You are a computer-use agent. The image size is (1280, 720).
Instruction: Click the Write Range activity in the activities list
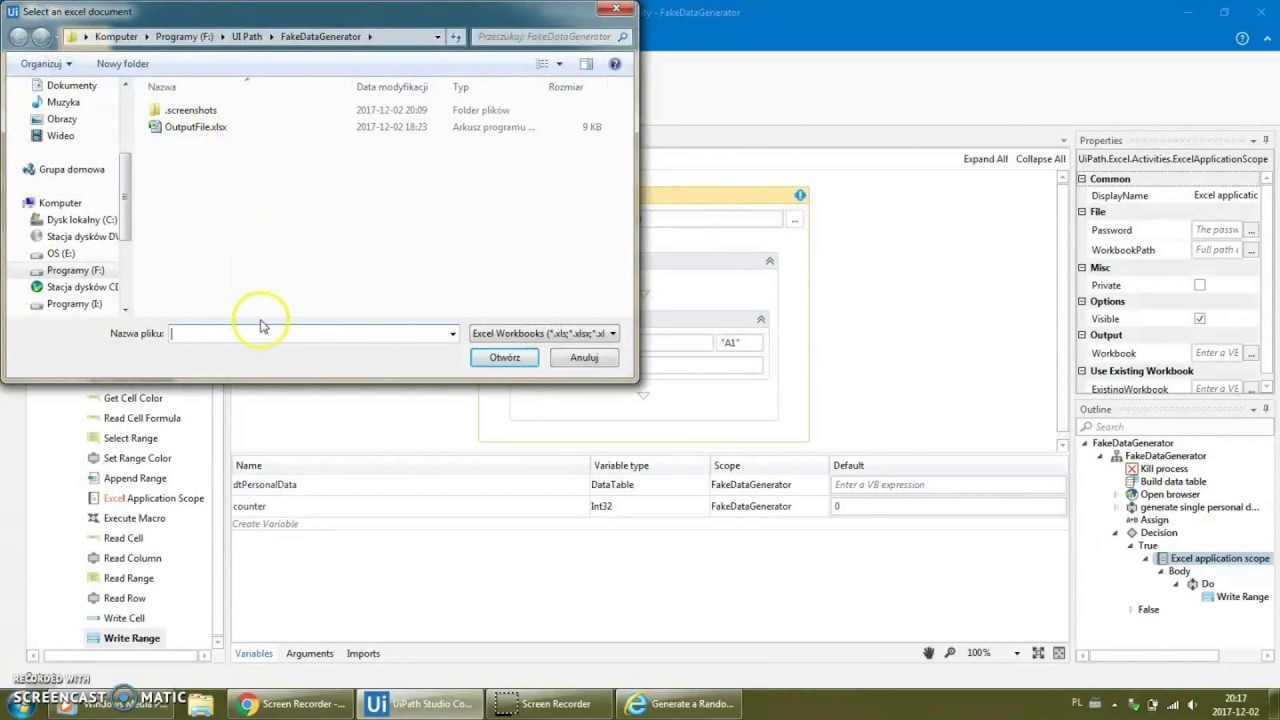(x=131, y=638)
